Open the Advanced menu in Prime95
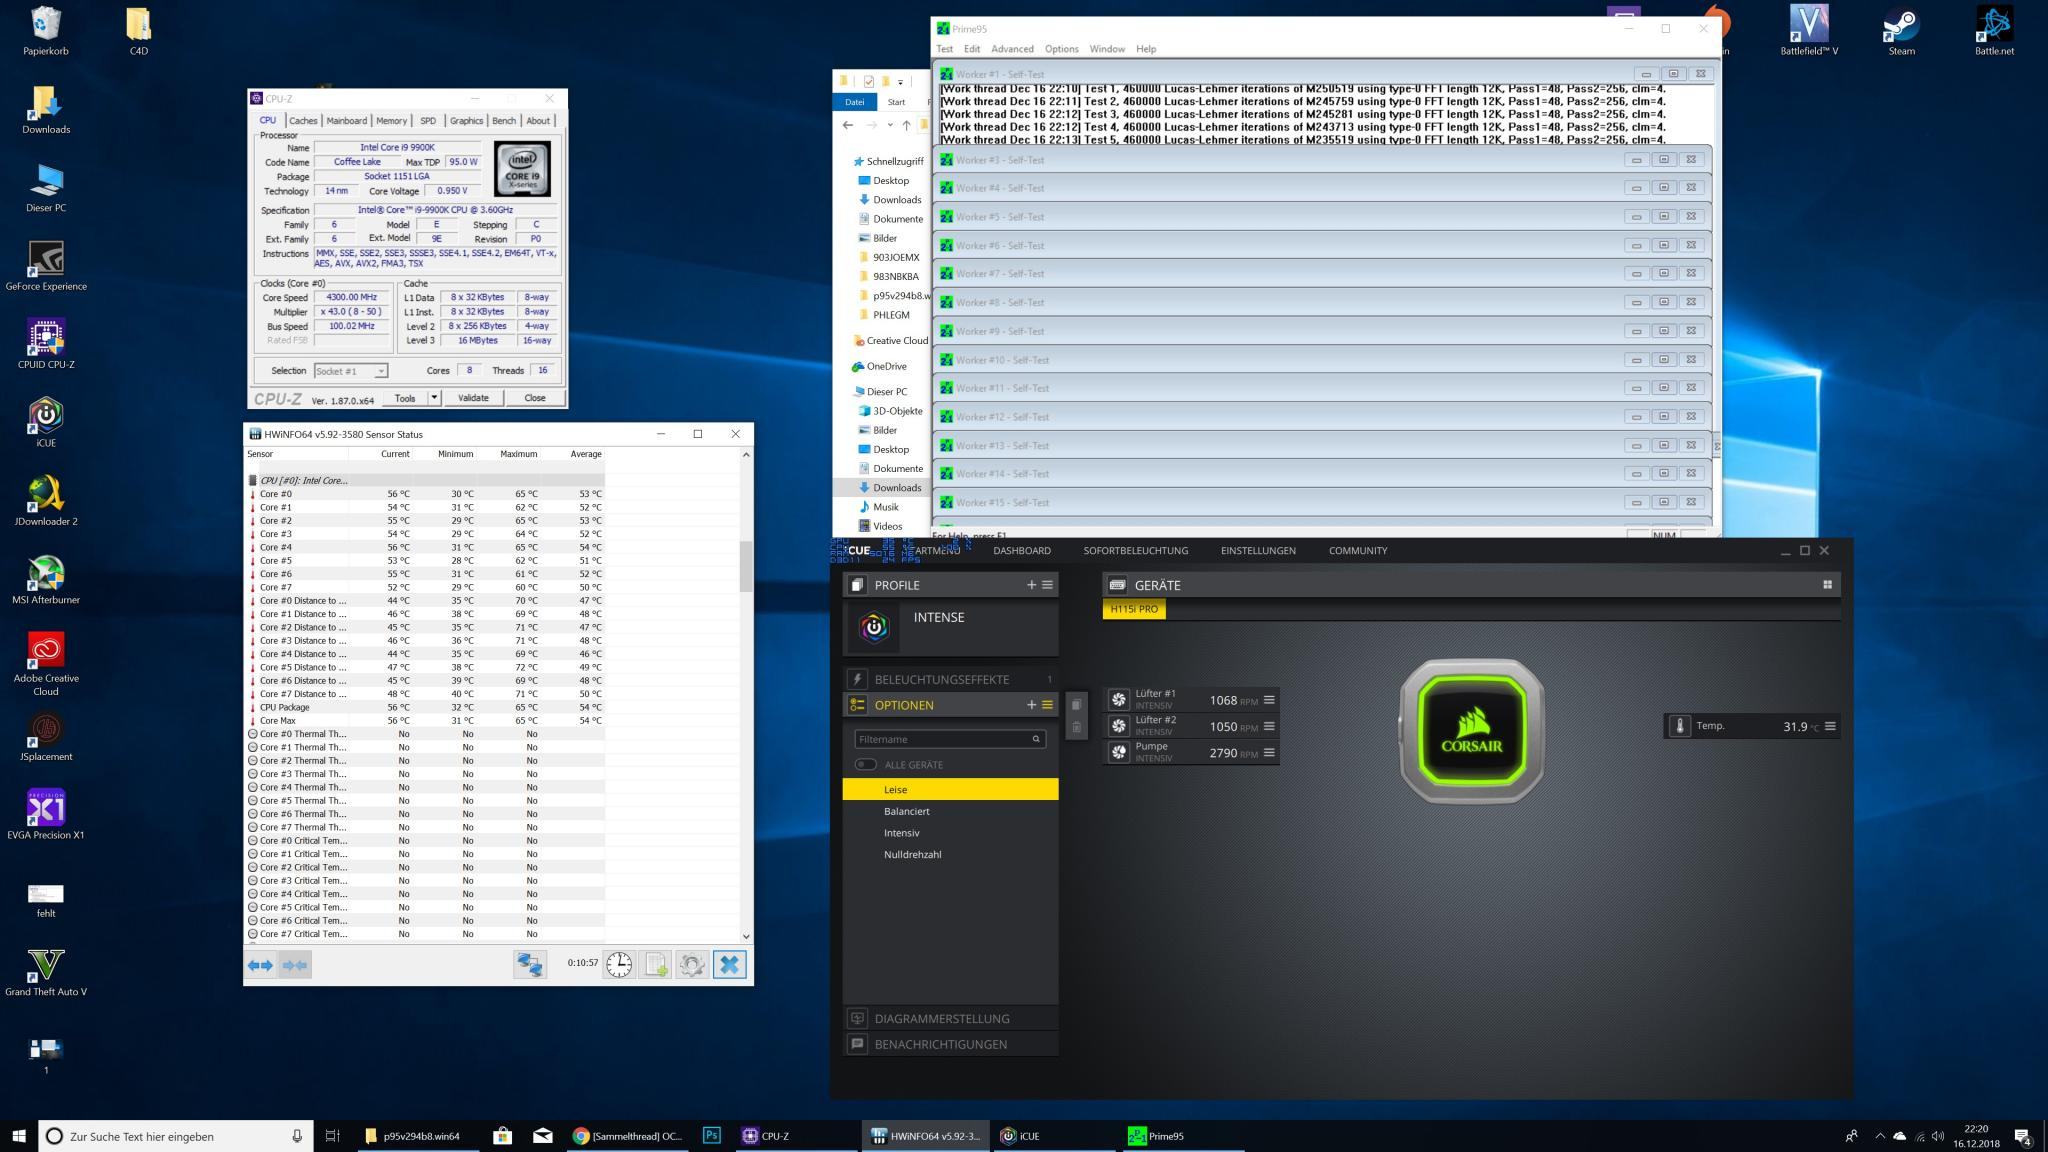This screenshot has width=2048, height=1152. [x=1012, y=49]
